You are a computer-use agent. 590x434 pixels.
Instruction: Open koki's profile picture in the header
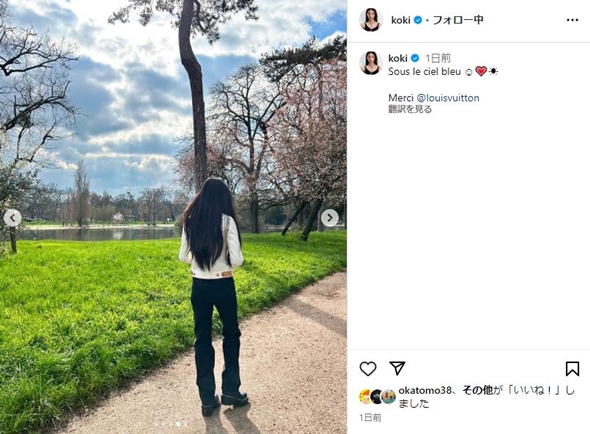(371, 20)
